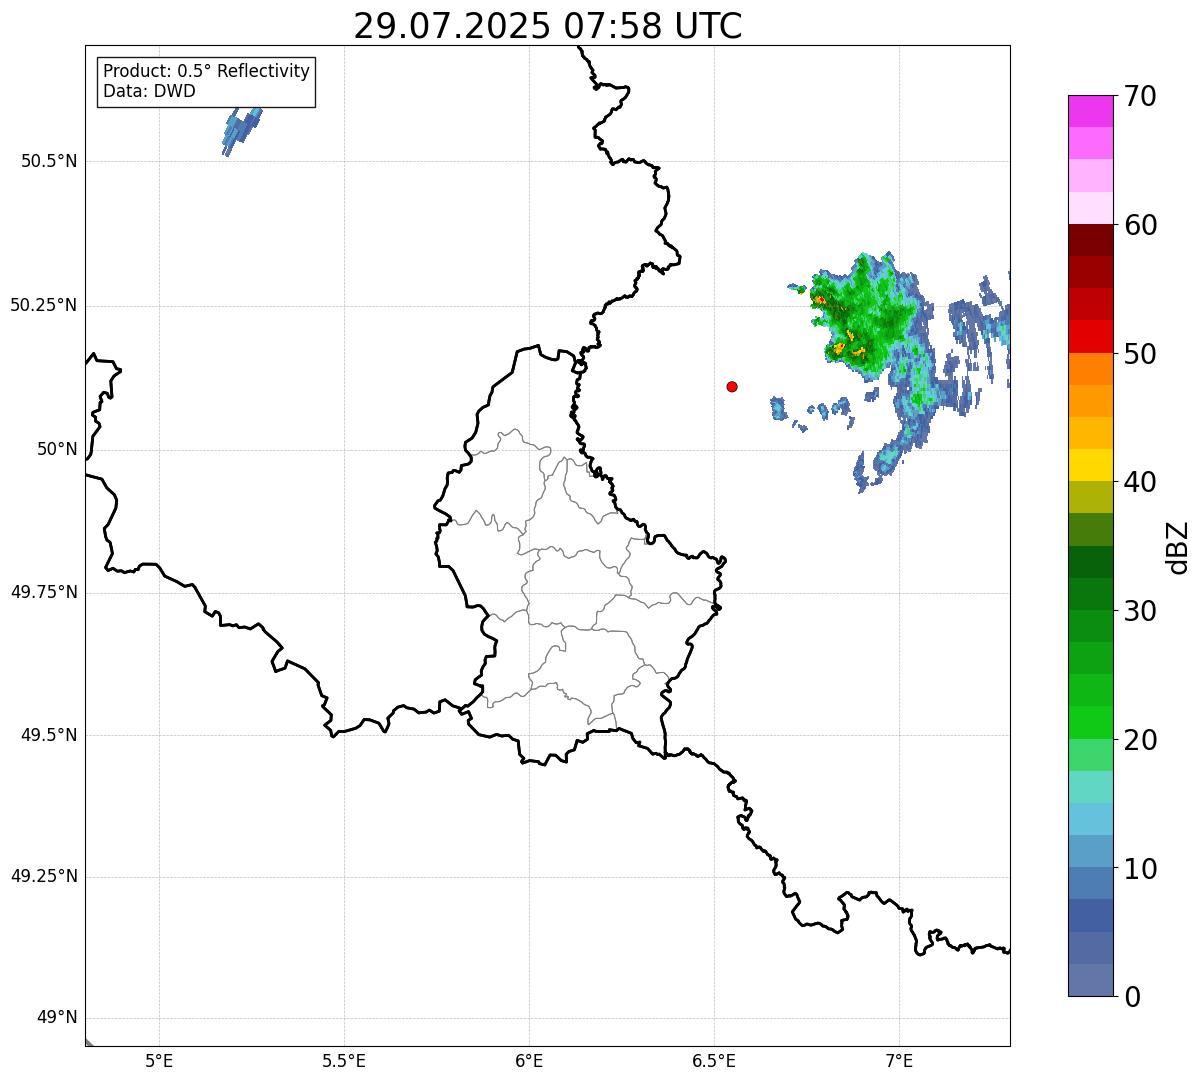The height and width of the screenshot is (1081, 1202).
Task: Pick the light cyan-blue swatch near 13 dBZ
Action: tap(1091, 819)
